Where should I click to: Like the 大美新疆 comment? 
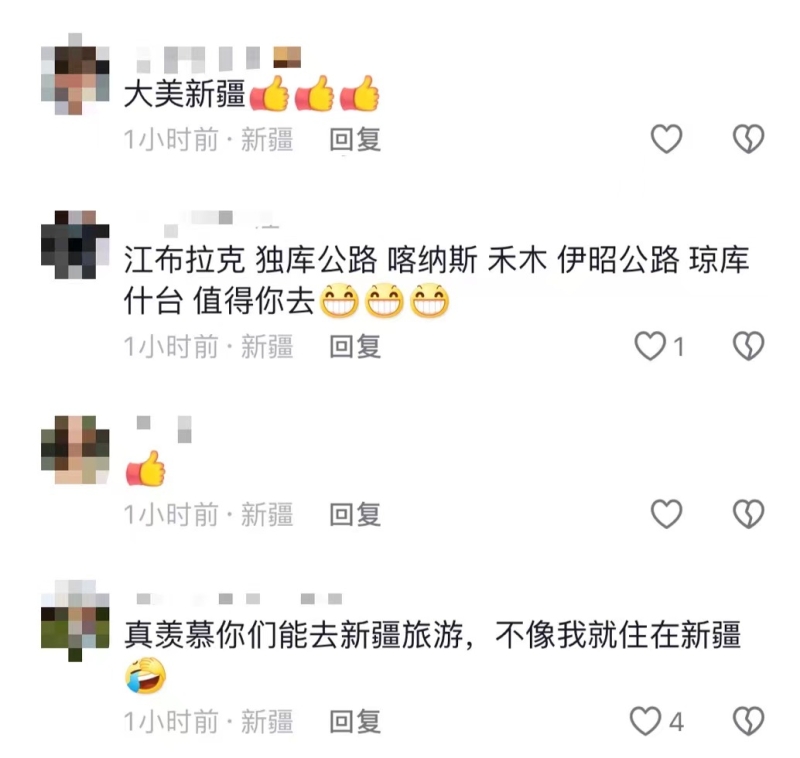point(666,139)
